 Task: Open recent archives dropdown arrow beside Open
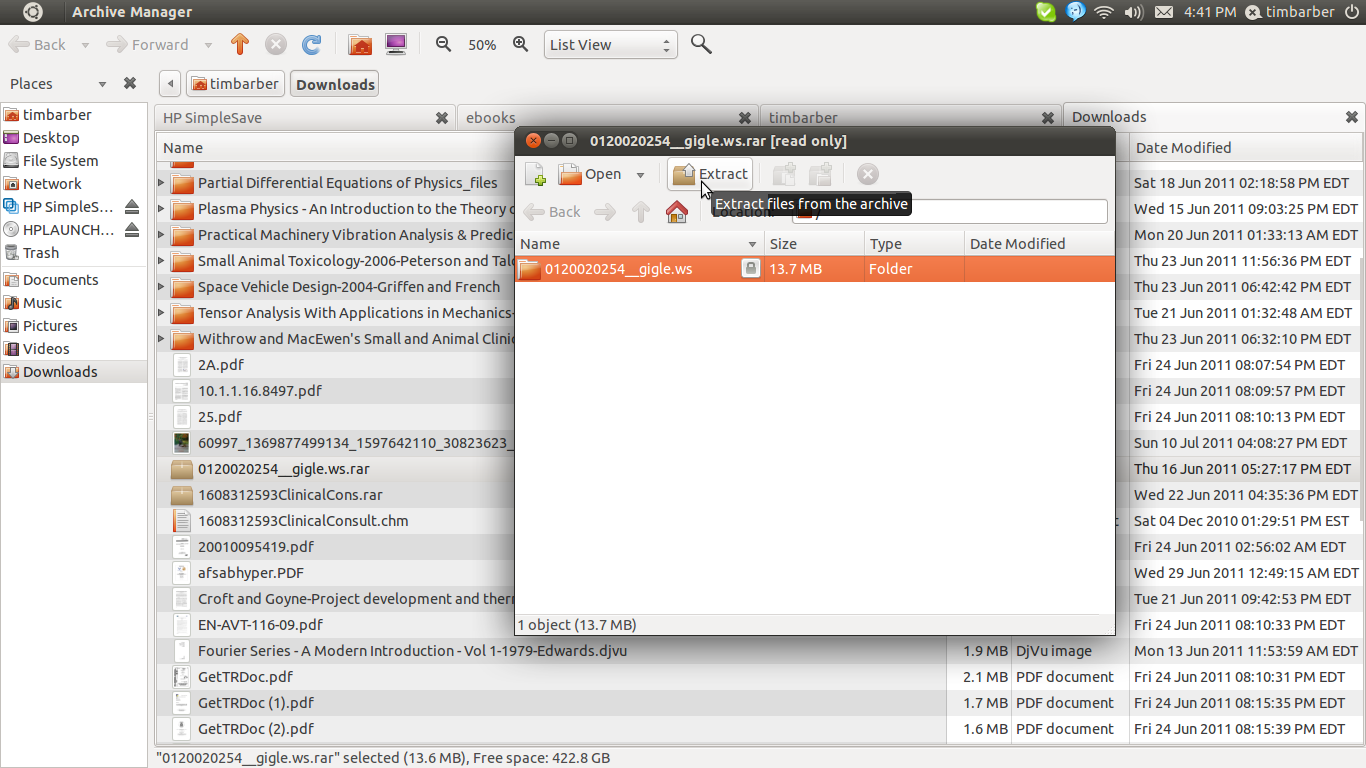point(640,175)
